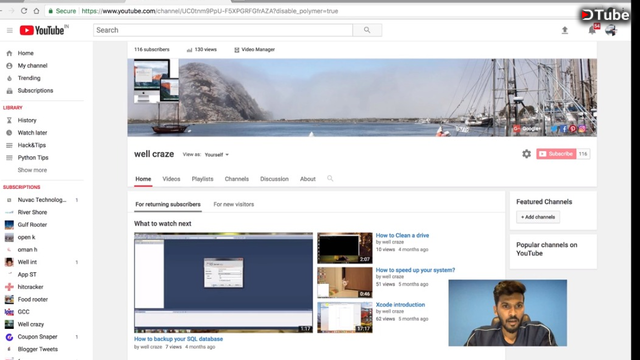Open the notifications bell
The height and width of the screenshot is (360, 640).
592,30
